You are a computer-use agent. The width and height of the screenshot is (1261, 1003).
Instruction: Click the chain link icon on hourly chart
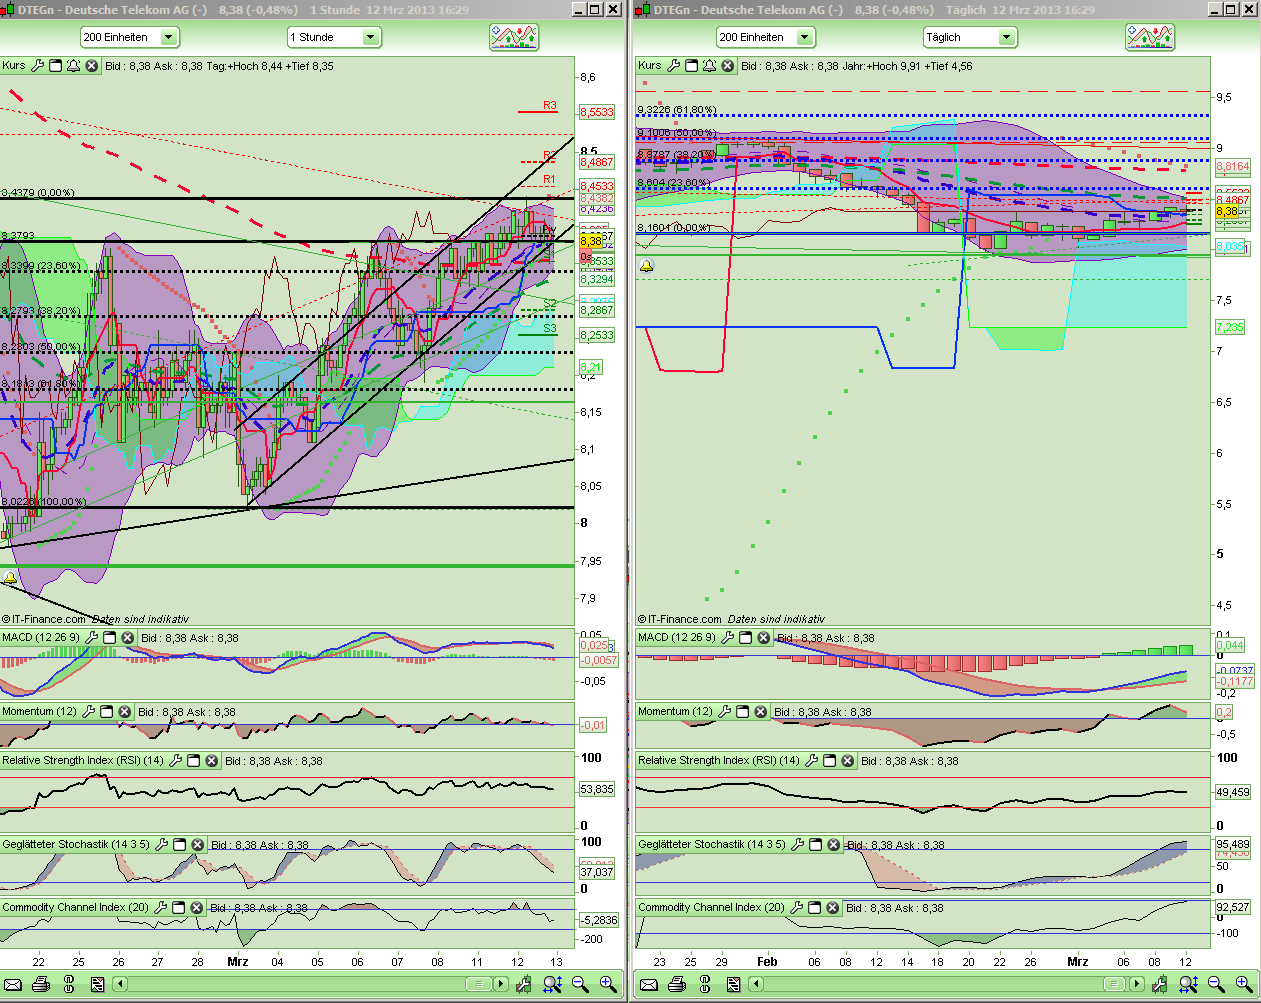point(69,985)
